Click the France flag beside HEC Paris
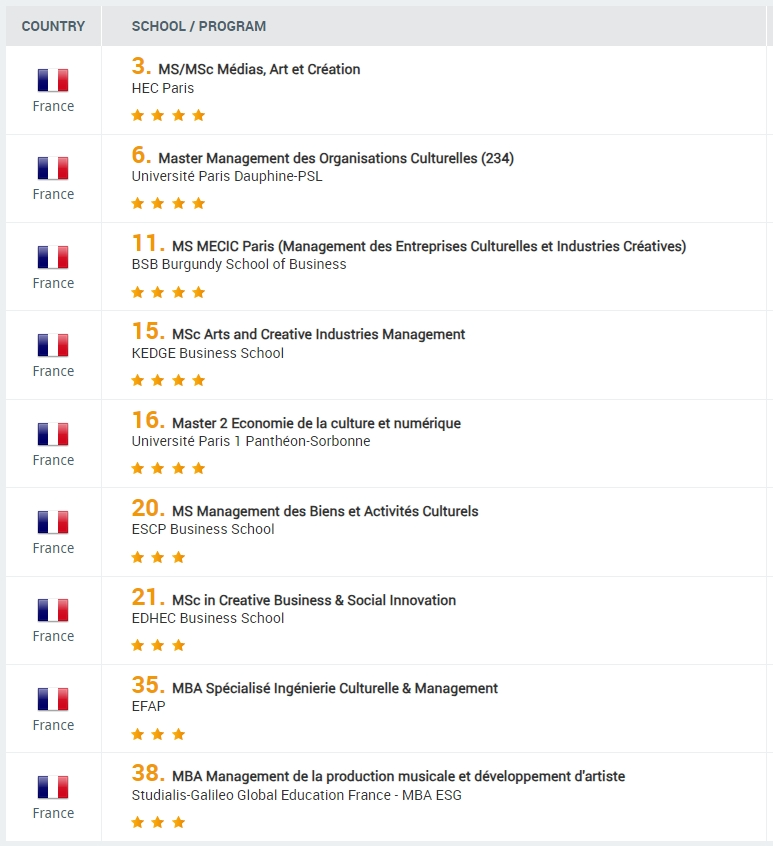Screen dimensions: 773x846 coord(53,80)
